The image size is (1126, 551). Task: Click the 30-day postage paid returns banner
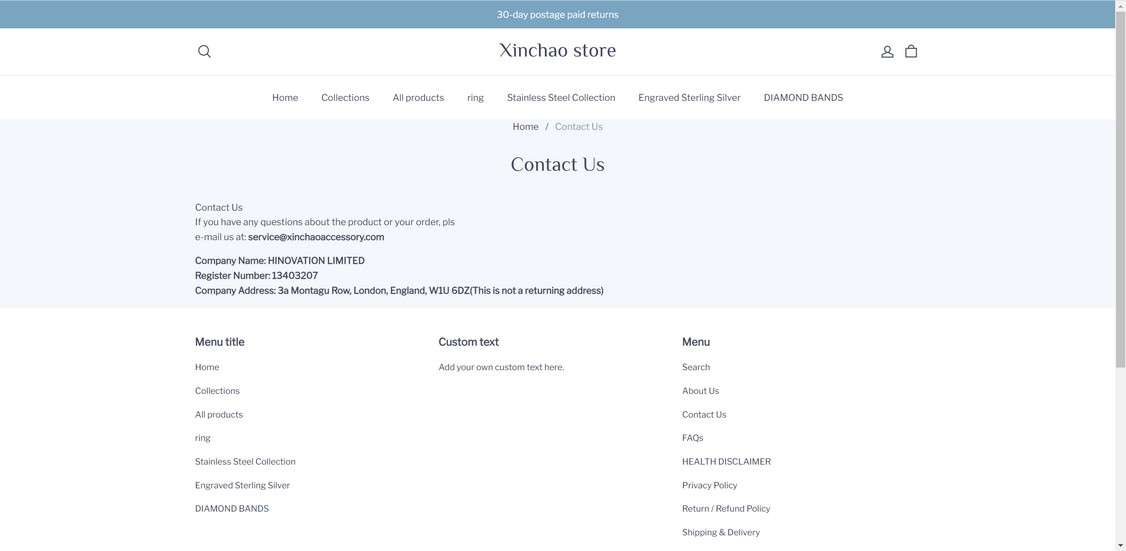557,14
